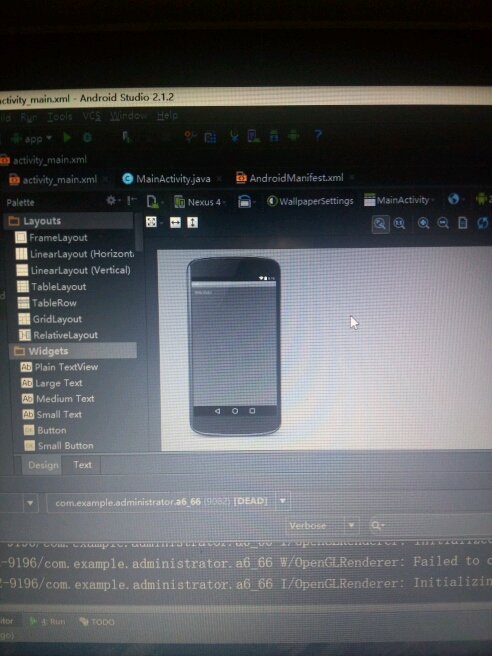The width and height of the screenshot is (492, 656).
Task: Toggle layout height icon
Action: (x=192, y=222)
